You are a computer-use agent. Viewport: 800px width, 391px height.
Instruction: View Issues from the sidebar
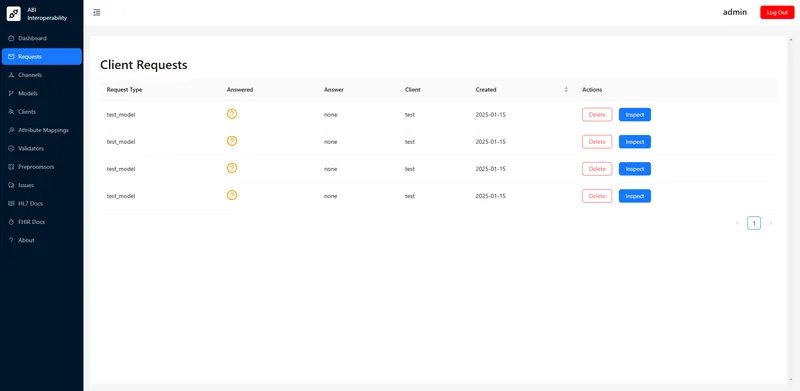click(41, 185)
